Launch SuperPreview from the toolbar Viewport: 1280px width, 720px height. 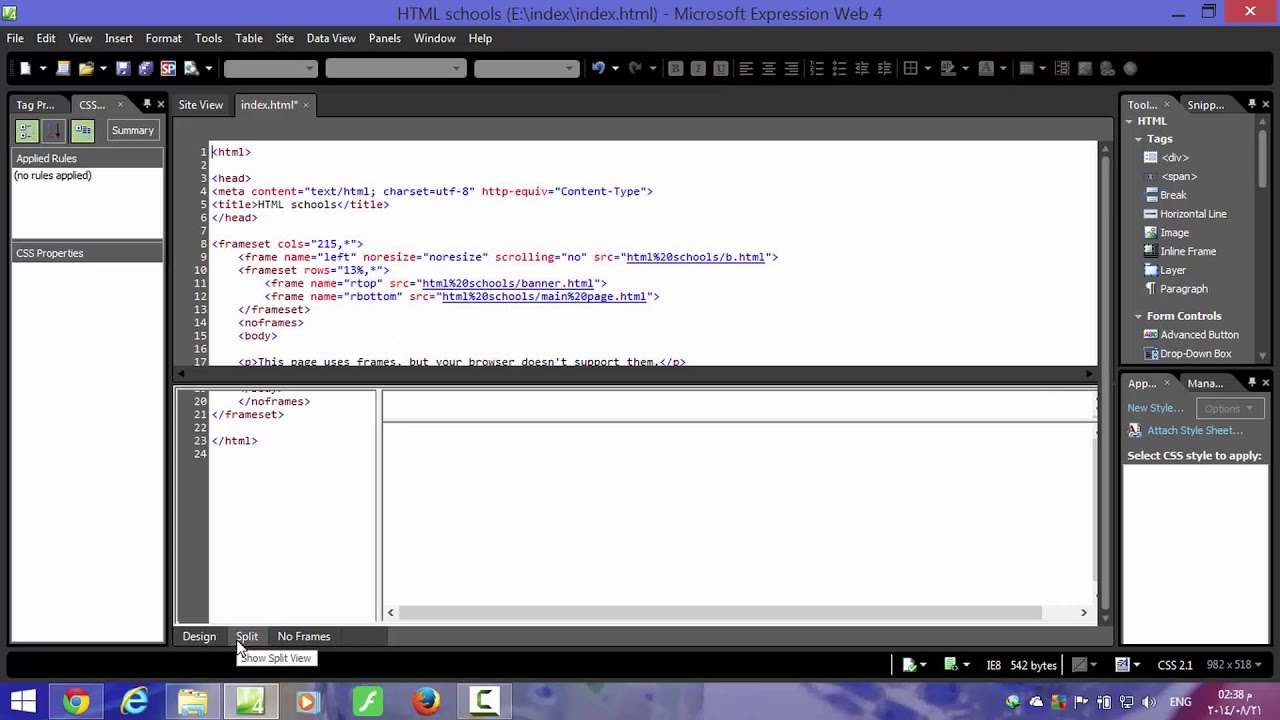coord(168,68)
